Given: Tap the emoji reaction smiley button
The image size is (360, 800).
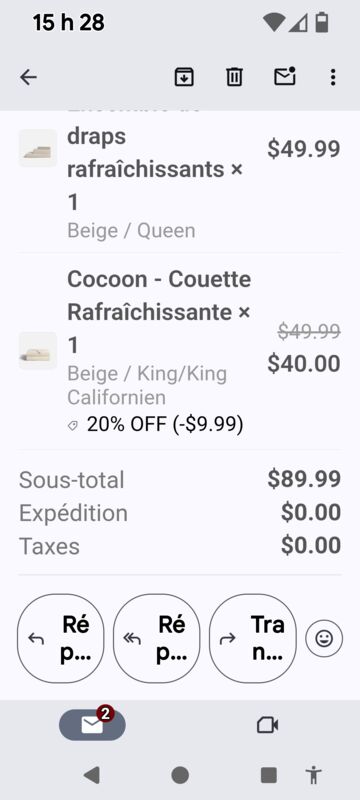Looking at the screenshot, I should tap(324, 638).
